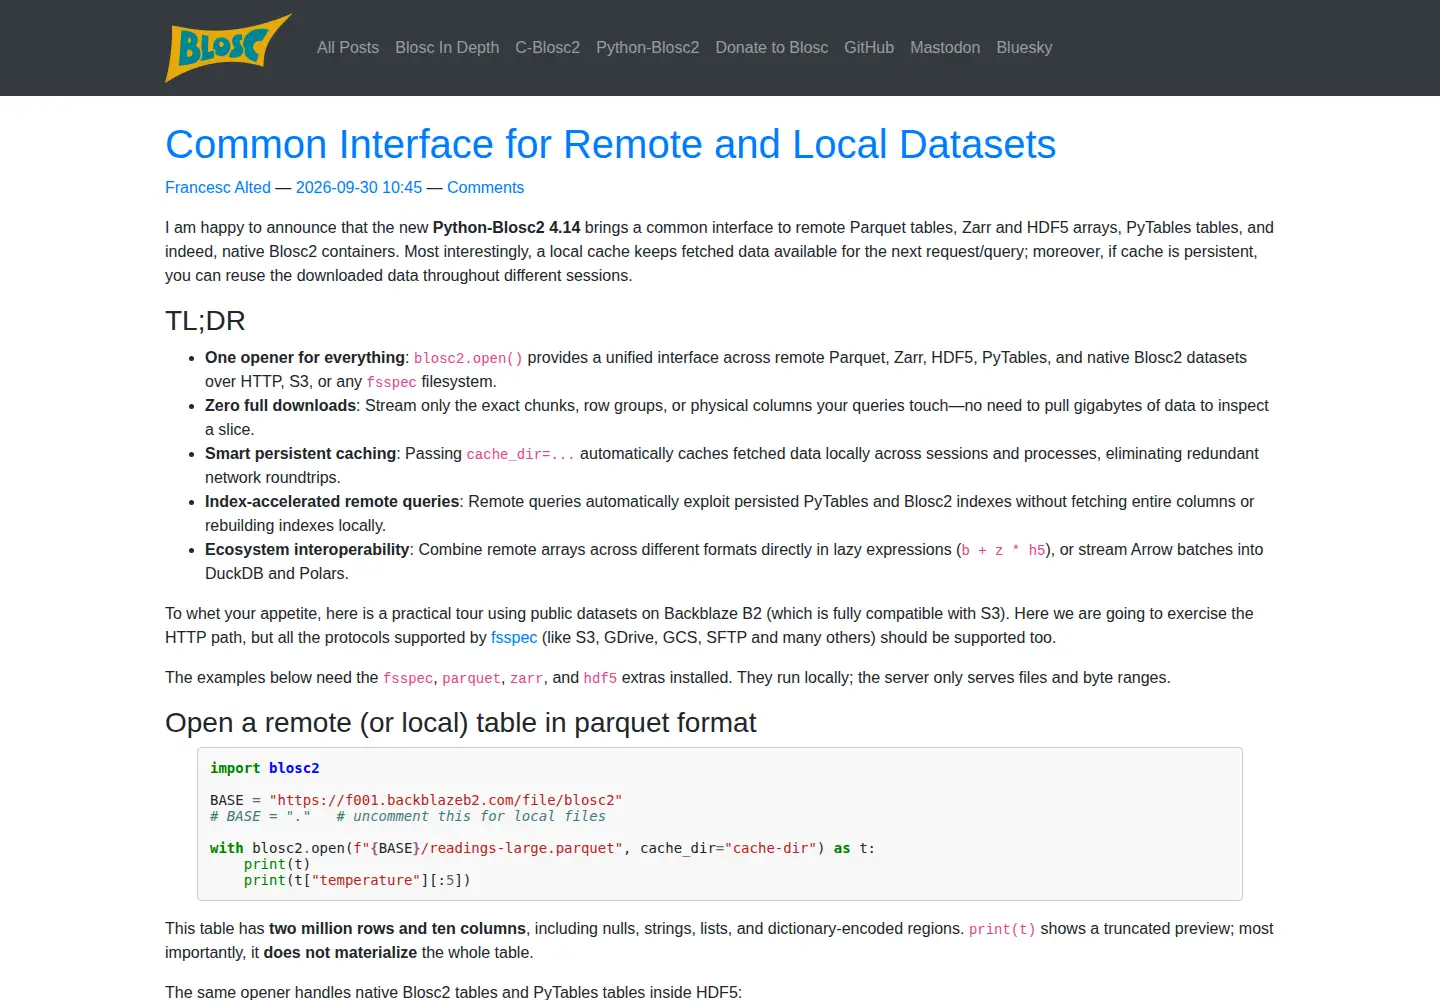Click 'One opener for everything' bullet label
Image resolution: width=1440 pixels, height=1000 pixels.
point(305,358)
